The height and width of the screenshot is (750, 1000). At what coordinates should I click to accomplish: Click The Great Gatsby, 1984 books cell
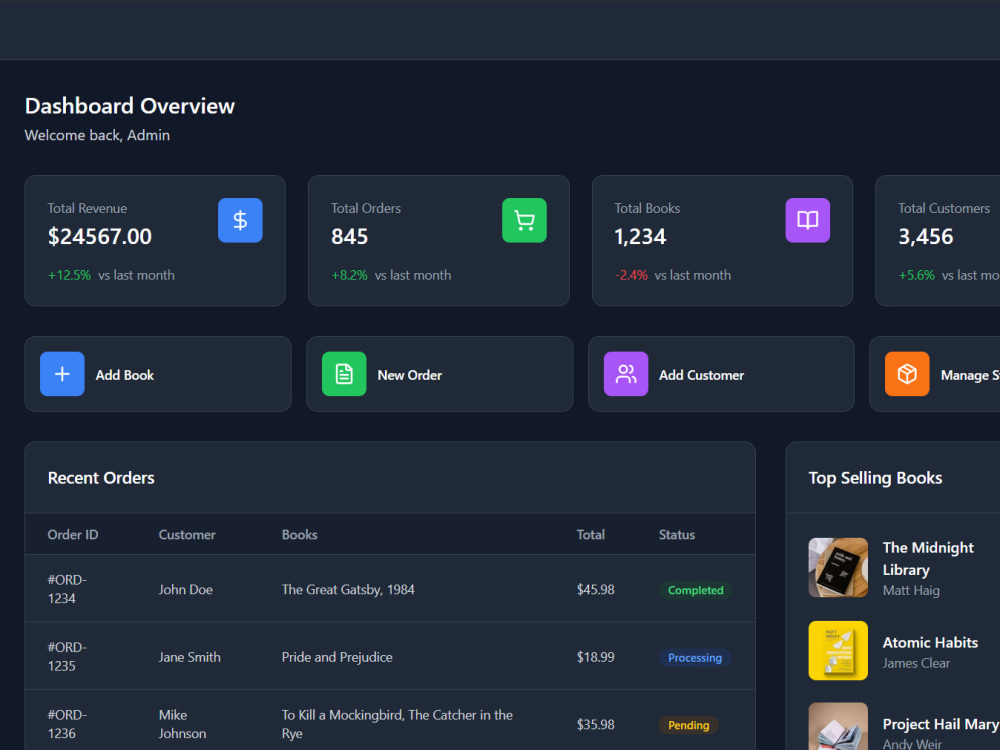[x=348, y=589]
